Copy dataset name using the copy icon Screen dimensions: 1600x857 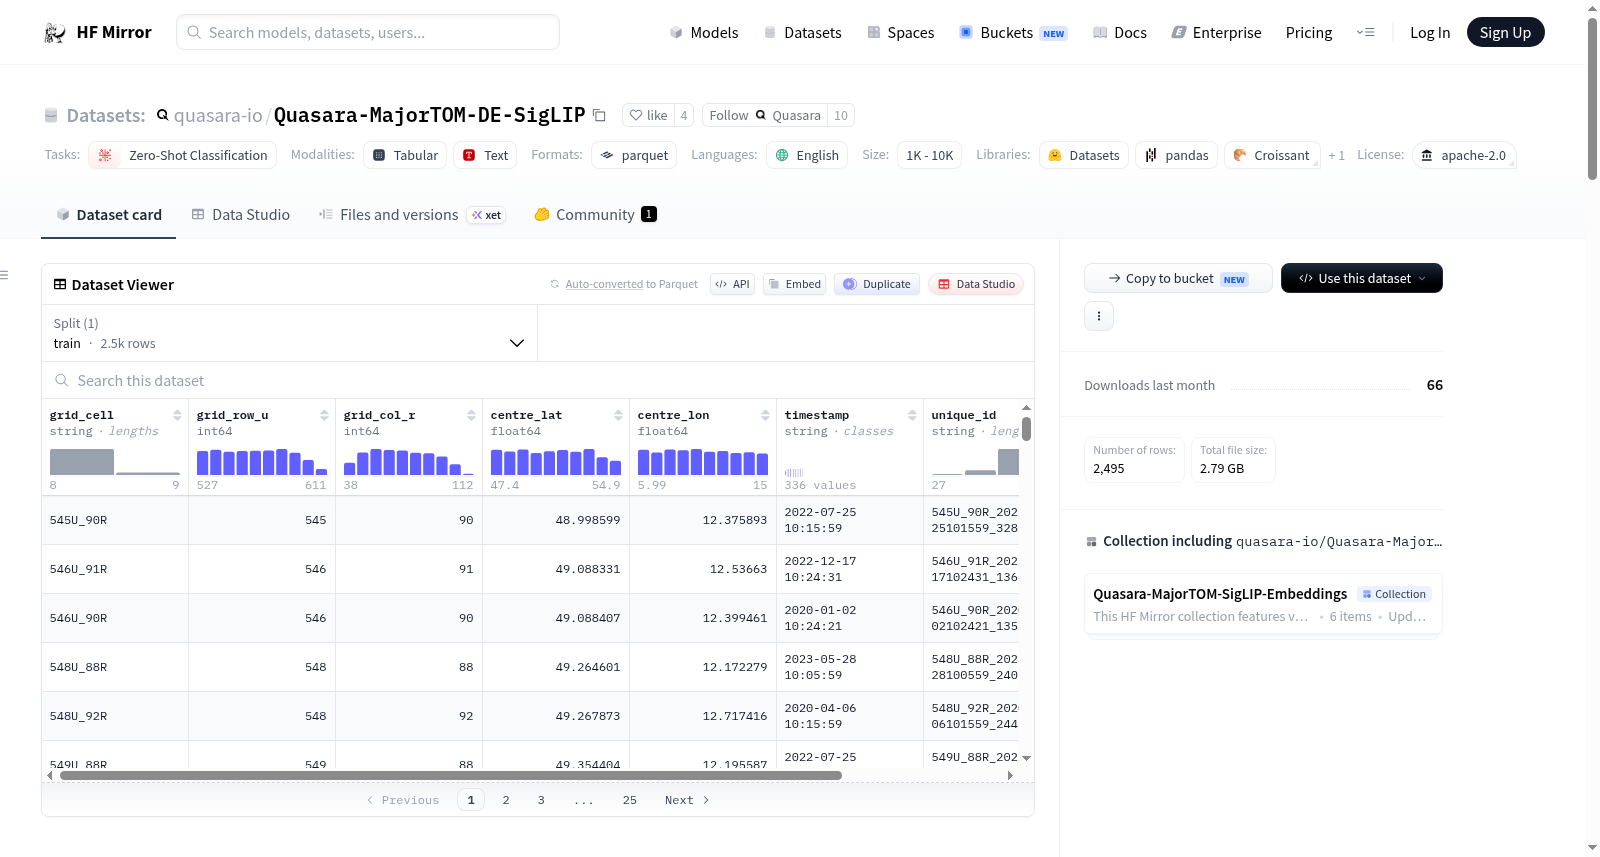click(x=599, y=115)
